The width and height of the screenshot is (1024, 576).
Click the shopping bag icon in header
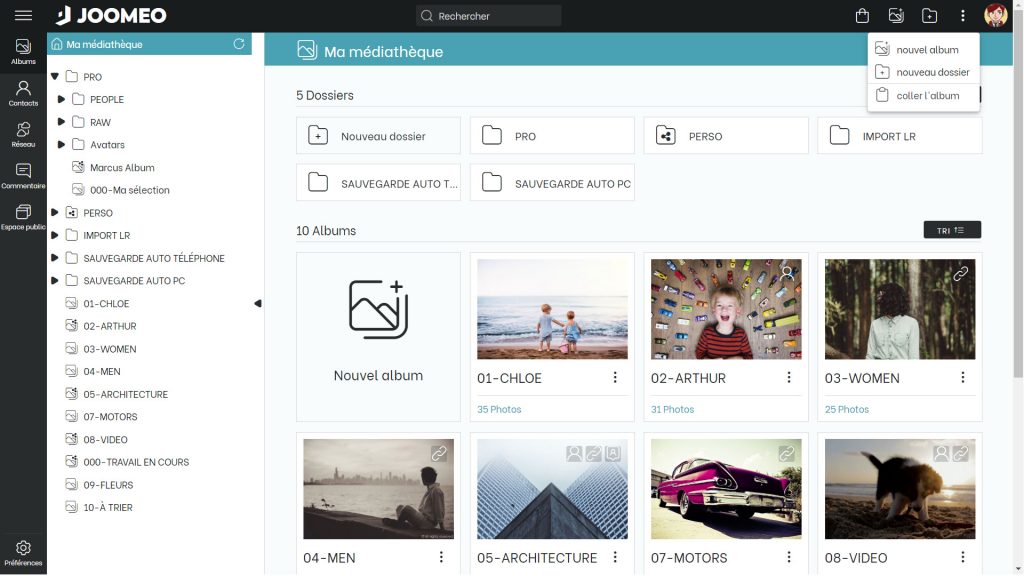[862, 16]
